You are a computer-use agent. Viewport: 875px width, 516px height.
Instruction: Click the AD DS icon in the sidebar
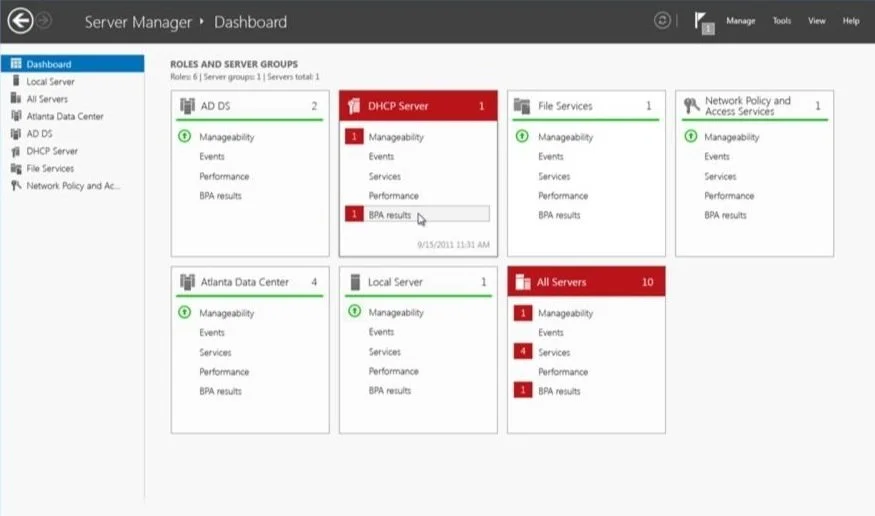pos(16,133)
